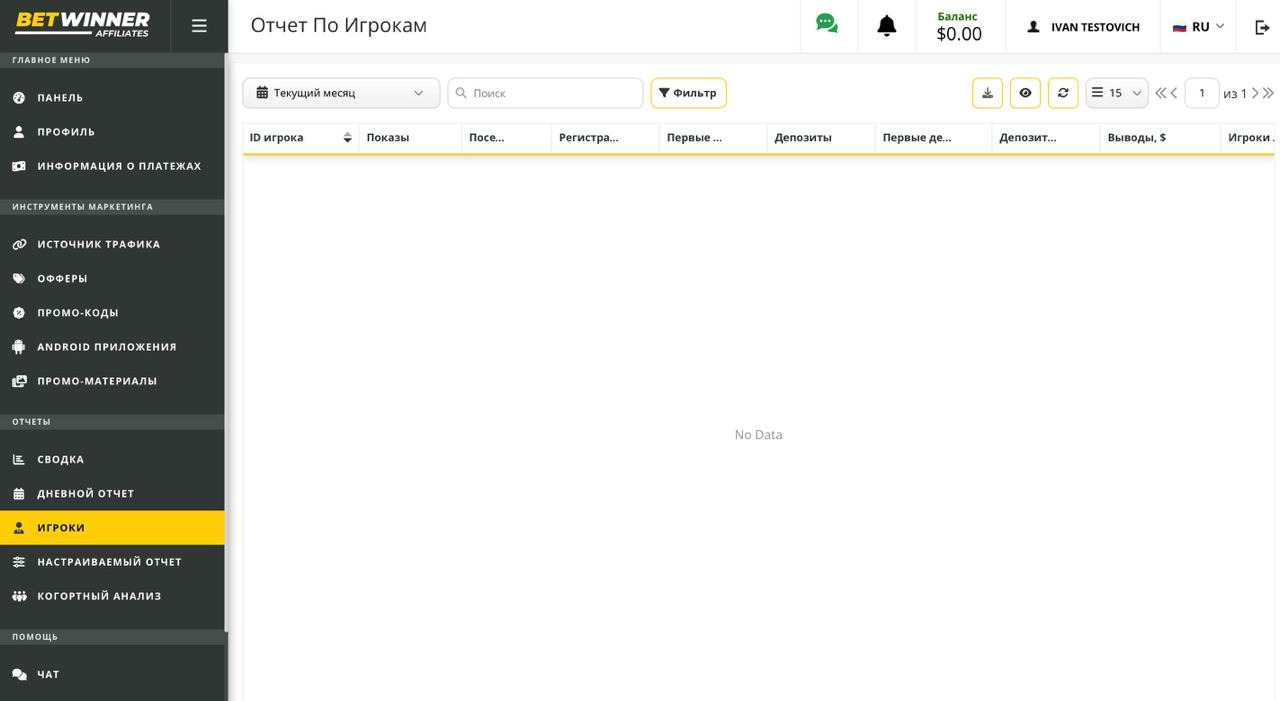Viewport: 1280px width, 701px height.
Task: Open rows per page dropdown showing 15
Action: pyautogui.click(x=1117, y=93)
